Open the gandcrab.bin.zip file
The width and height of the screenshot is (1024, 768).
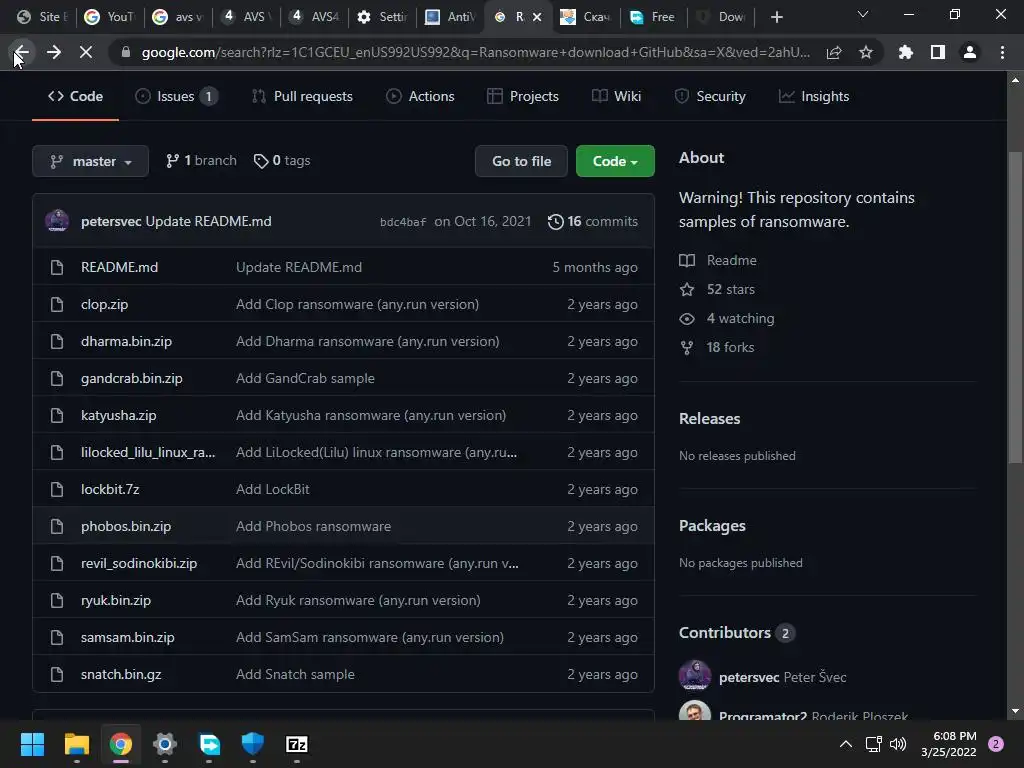[x=132, y=378]
